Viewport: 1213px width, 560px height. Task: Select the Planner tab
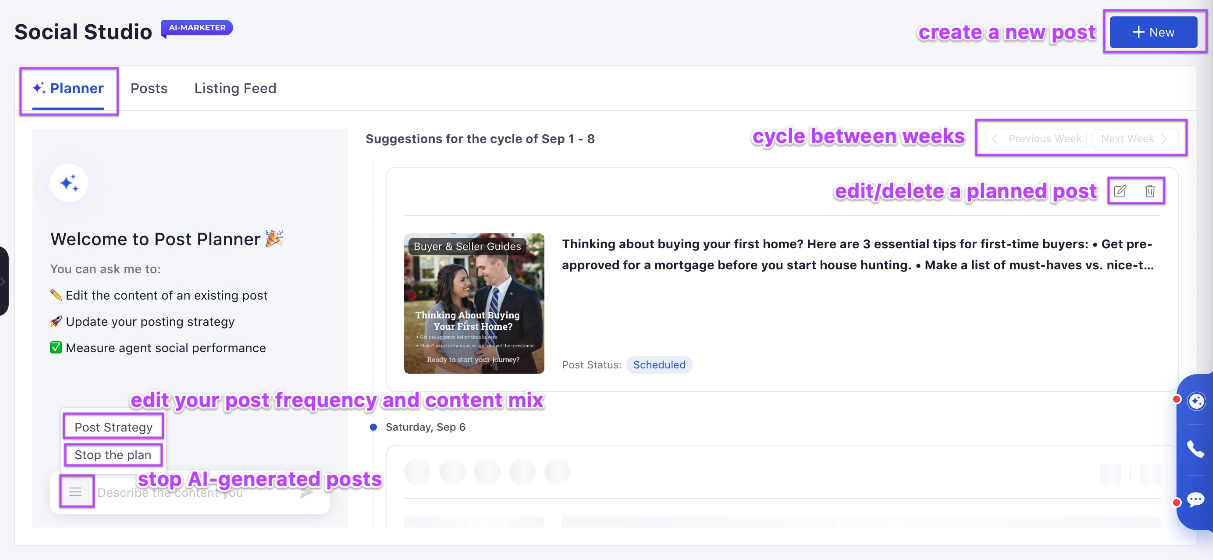click(68, 88)
